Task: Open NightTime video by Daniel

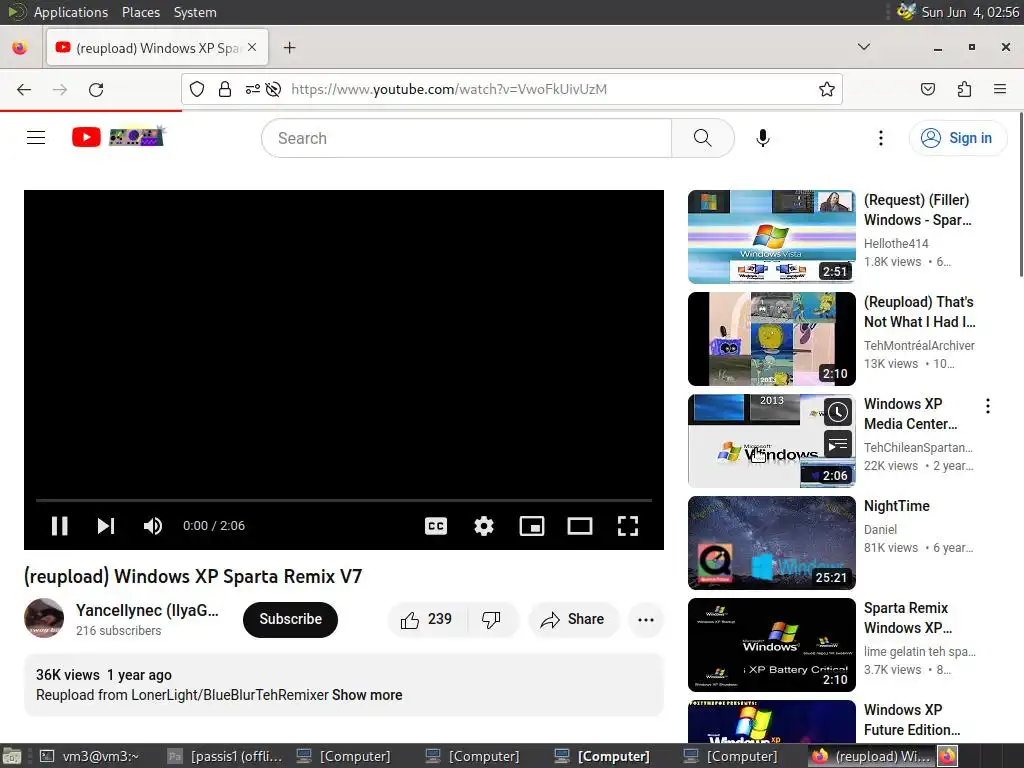Action: (x=772, y=543)
